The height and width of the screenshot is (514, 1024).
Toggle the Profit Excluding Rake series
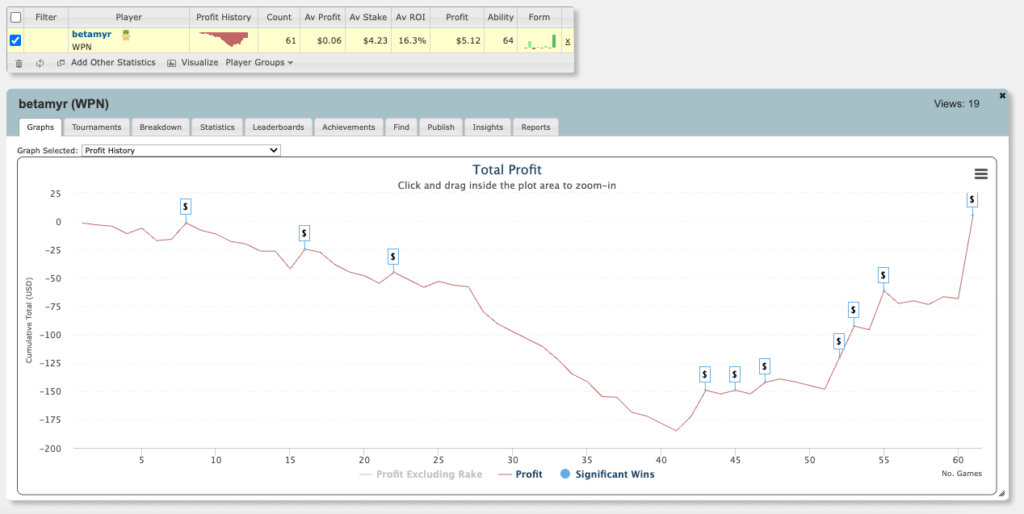(420, 474)
